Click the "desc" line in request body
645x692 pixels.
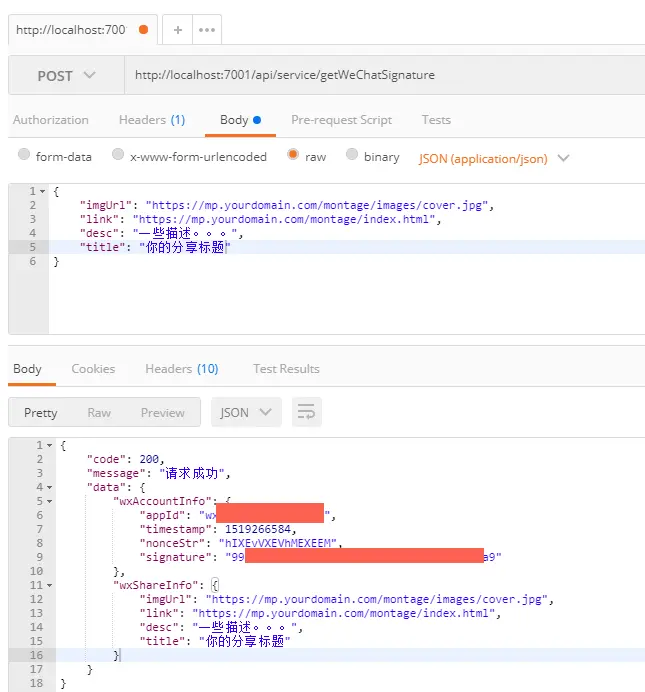tap(161, 233)
